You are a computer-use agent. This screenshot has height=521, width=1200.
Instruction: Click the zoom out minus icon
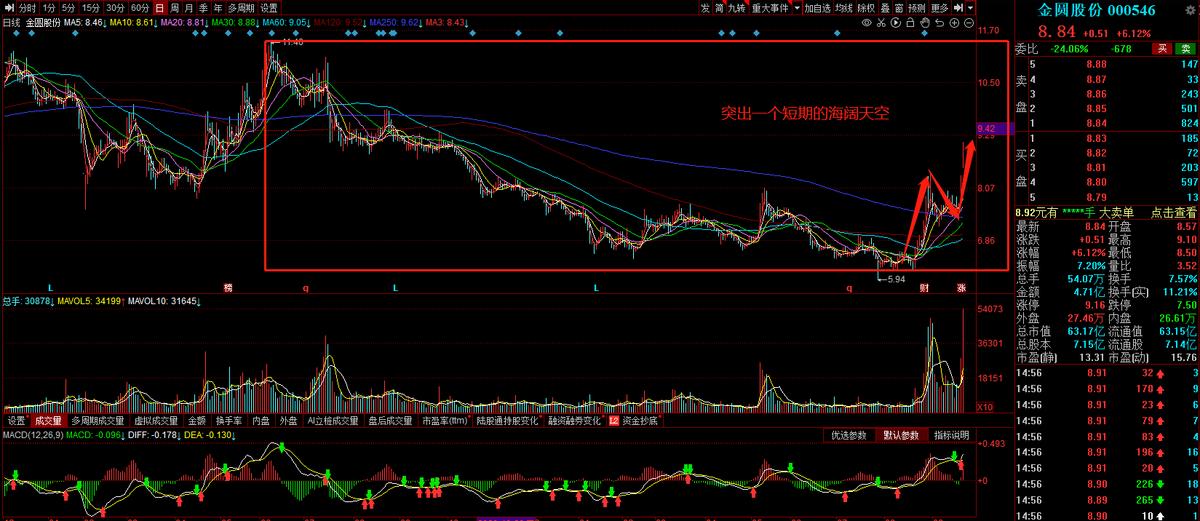click(x=968, y=23)
